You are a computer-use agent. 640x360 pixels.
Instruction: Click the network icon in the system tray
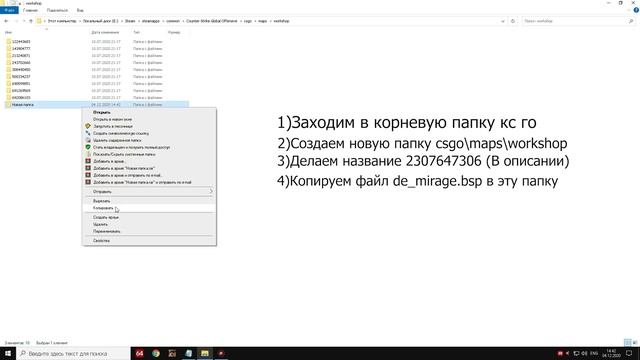576,353
